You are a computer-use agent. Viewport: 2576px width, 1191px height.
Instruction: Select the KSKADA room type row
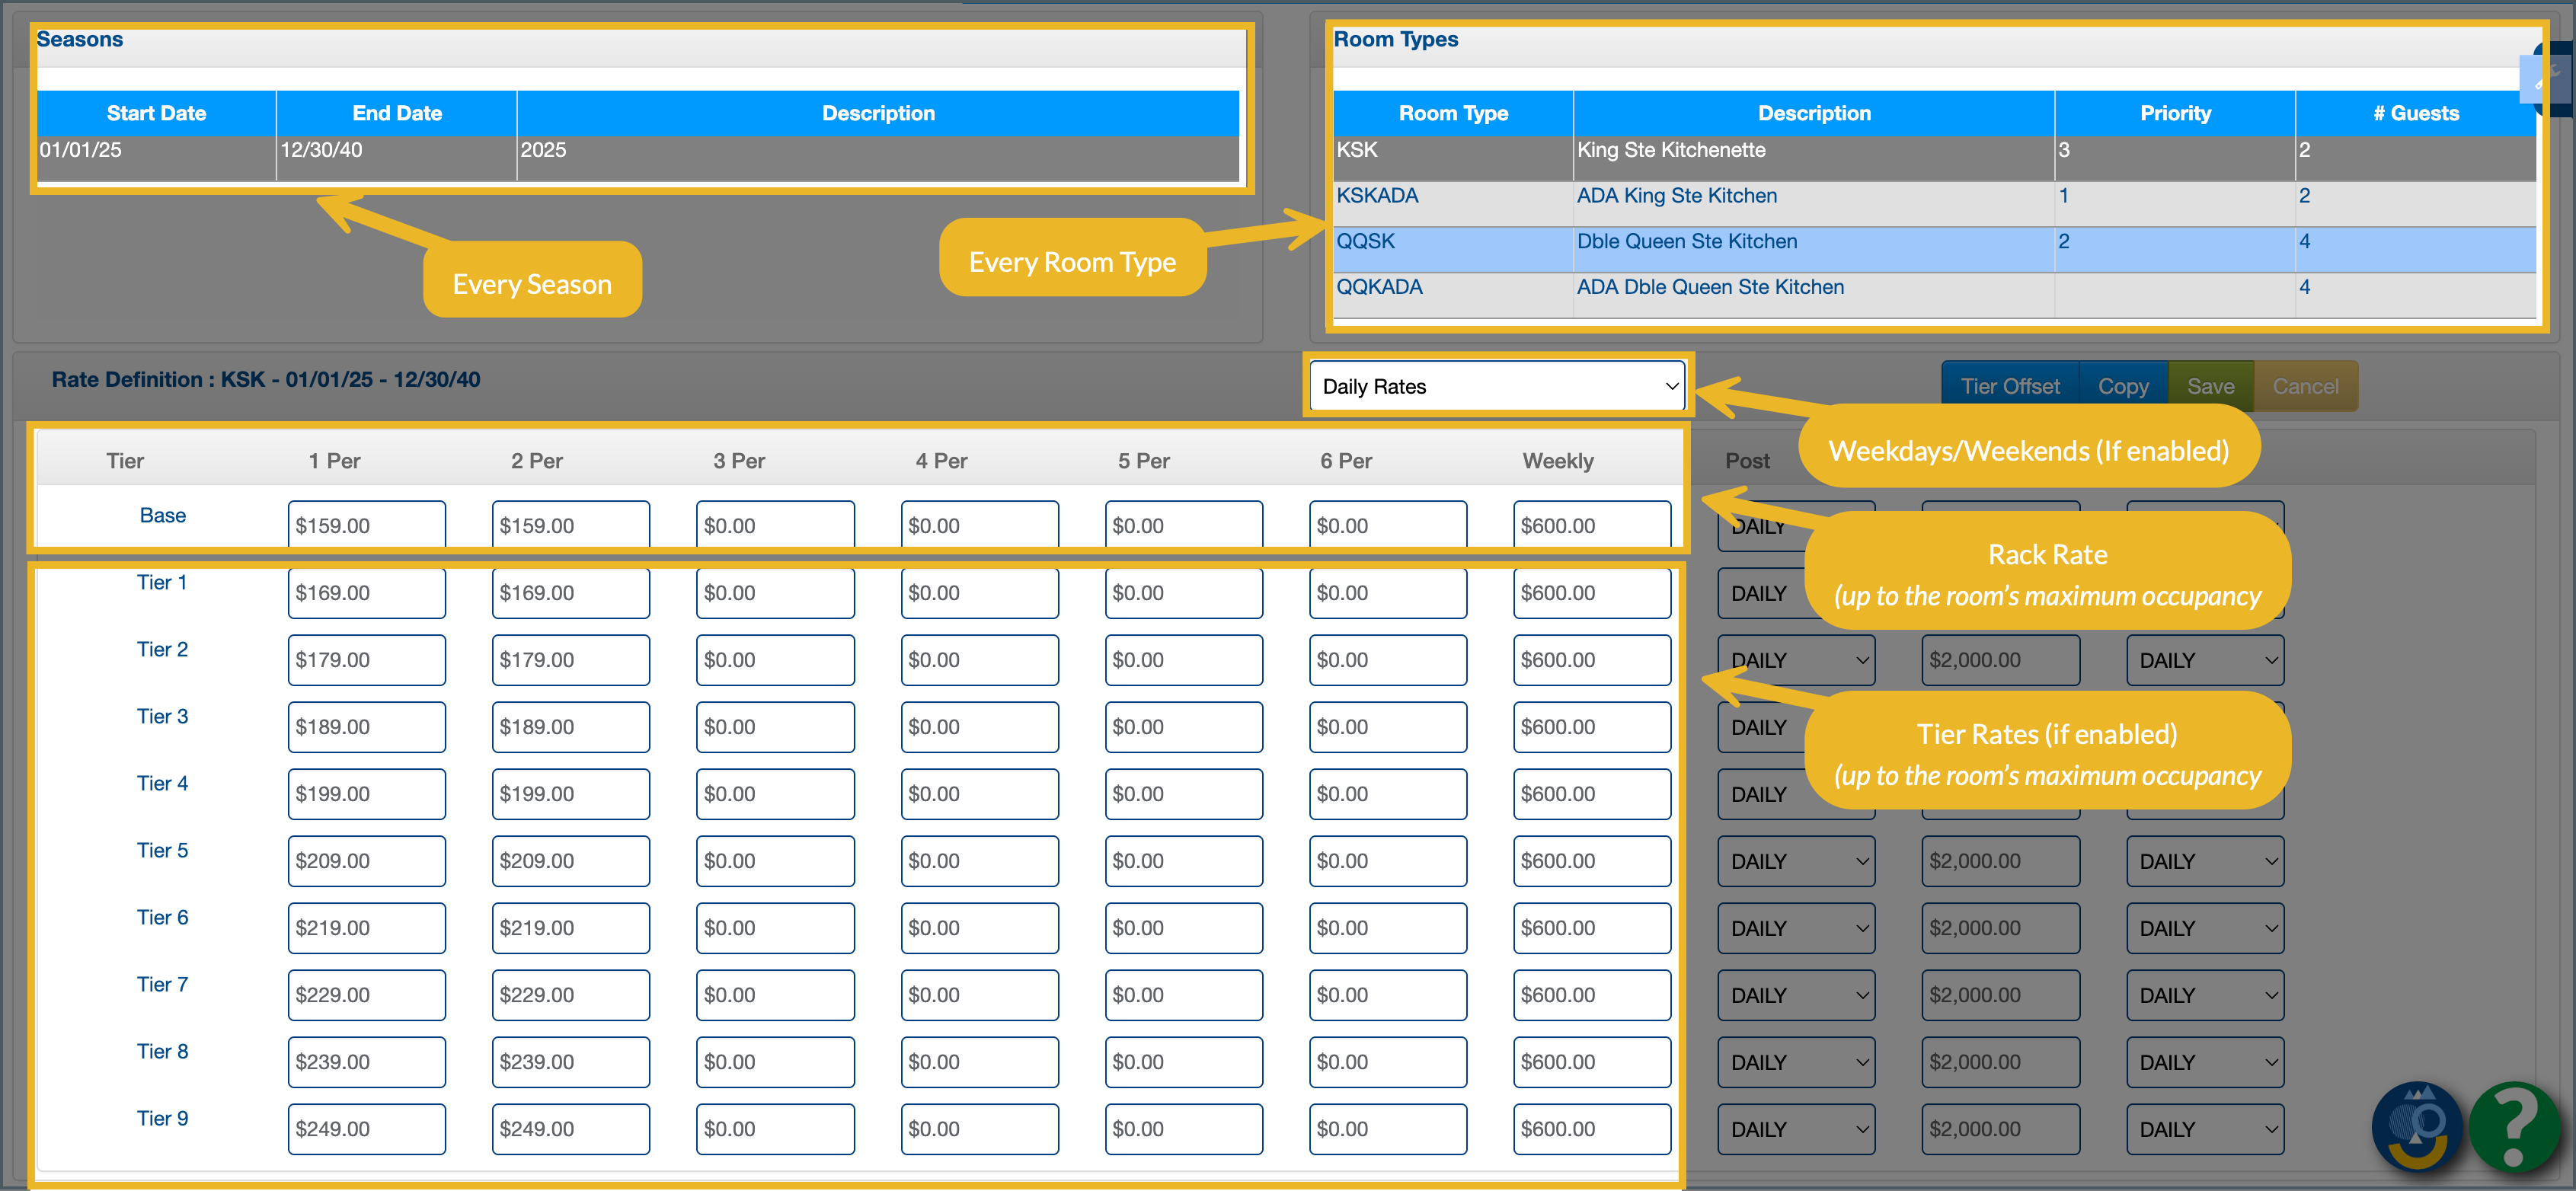[x=1377, y=196]
